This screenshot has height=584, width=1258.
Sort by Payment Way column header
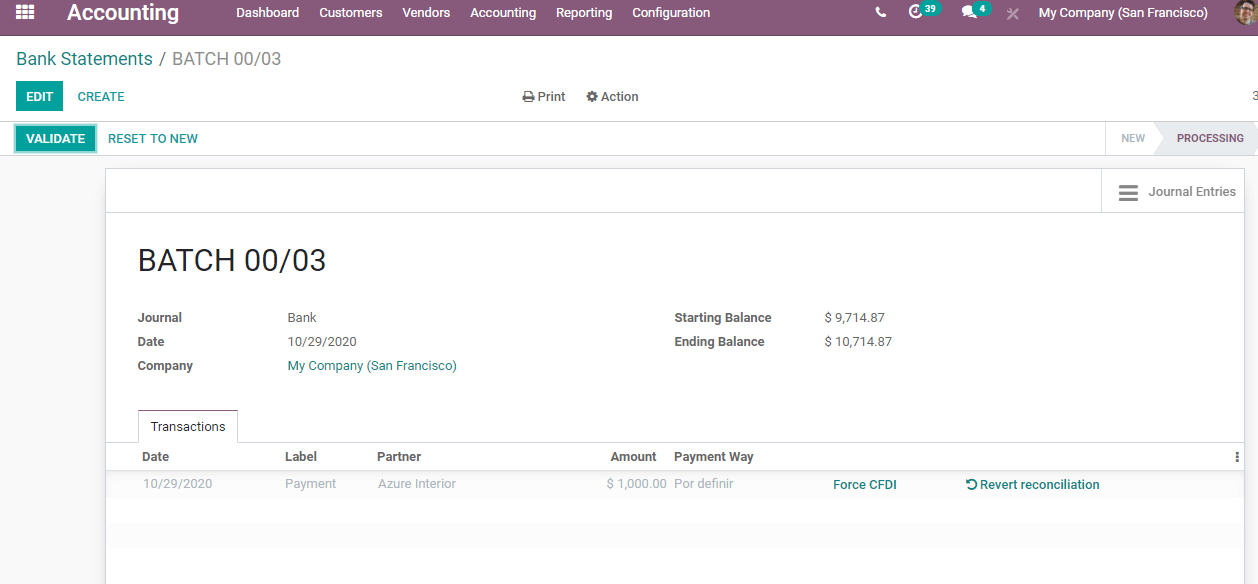coord(714,457)
